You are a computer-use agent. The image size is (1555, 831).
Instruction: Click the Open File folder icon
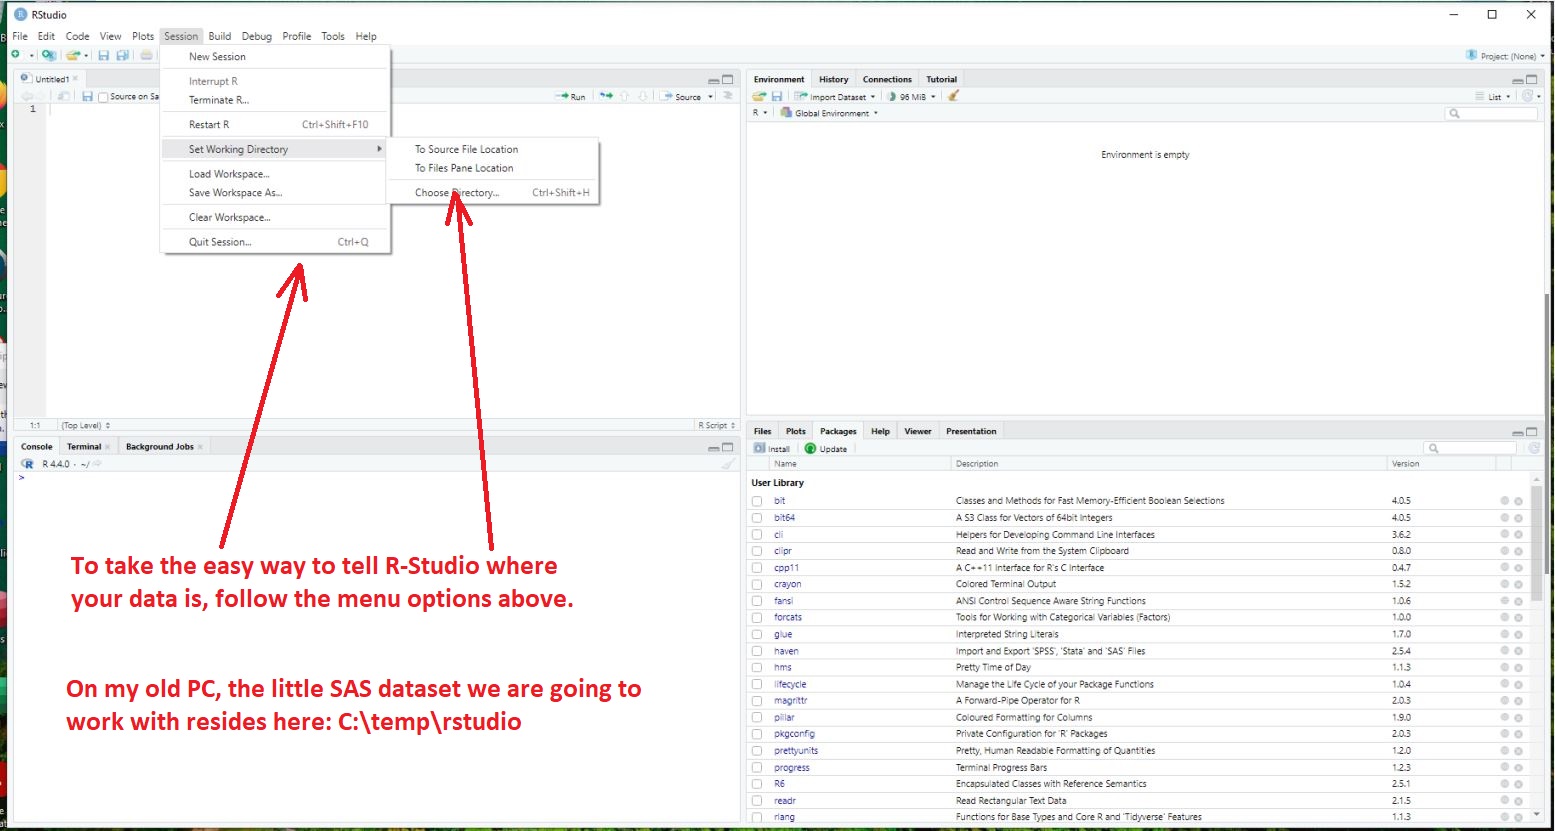point(72,55)
